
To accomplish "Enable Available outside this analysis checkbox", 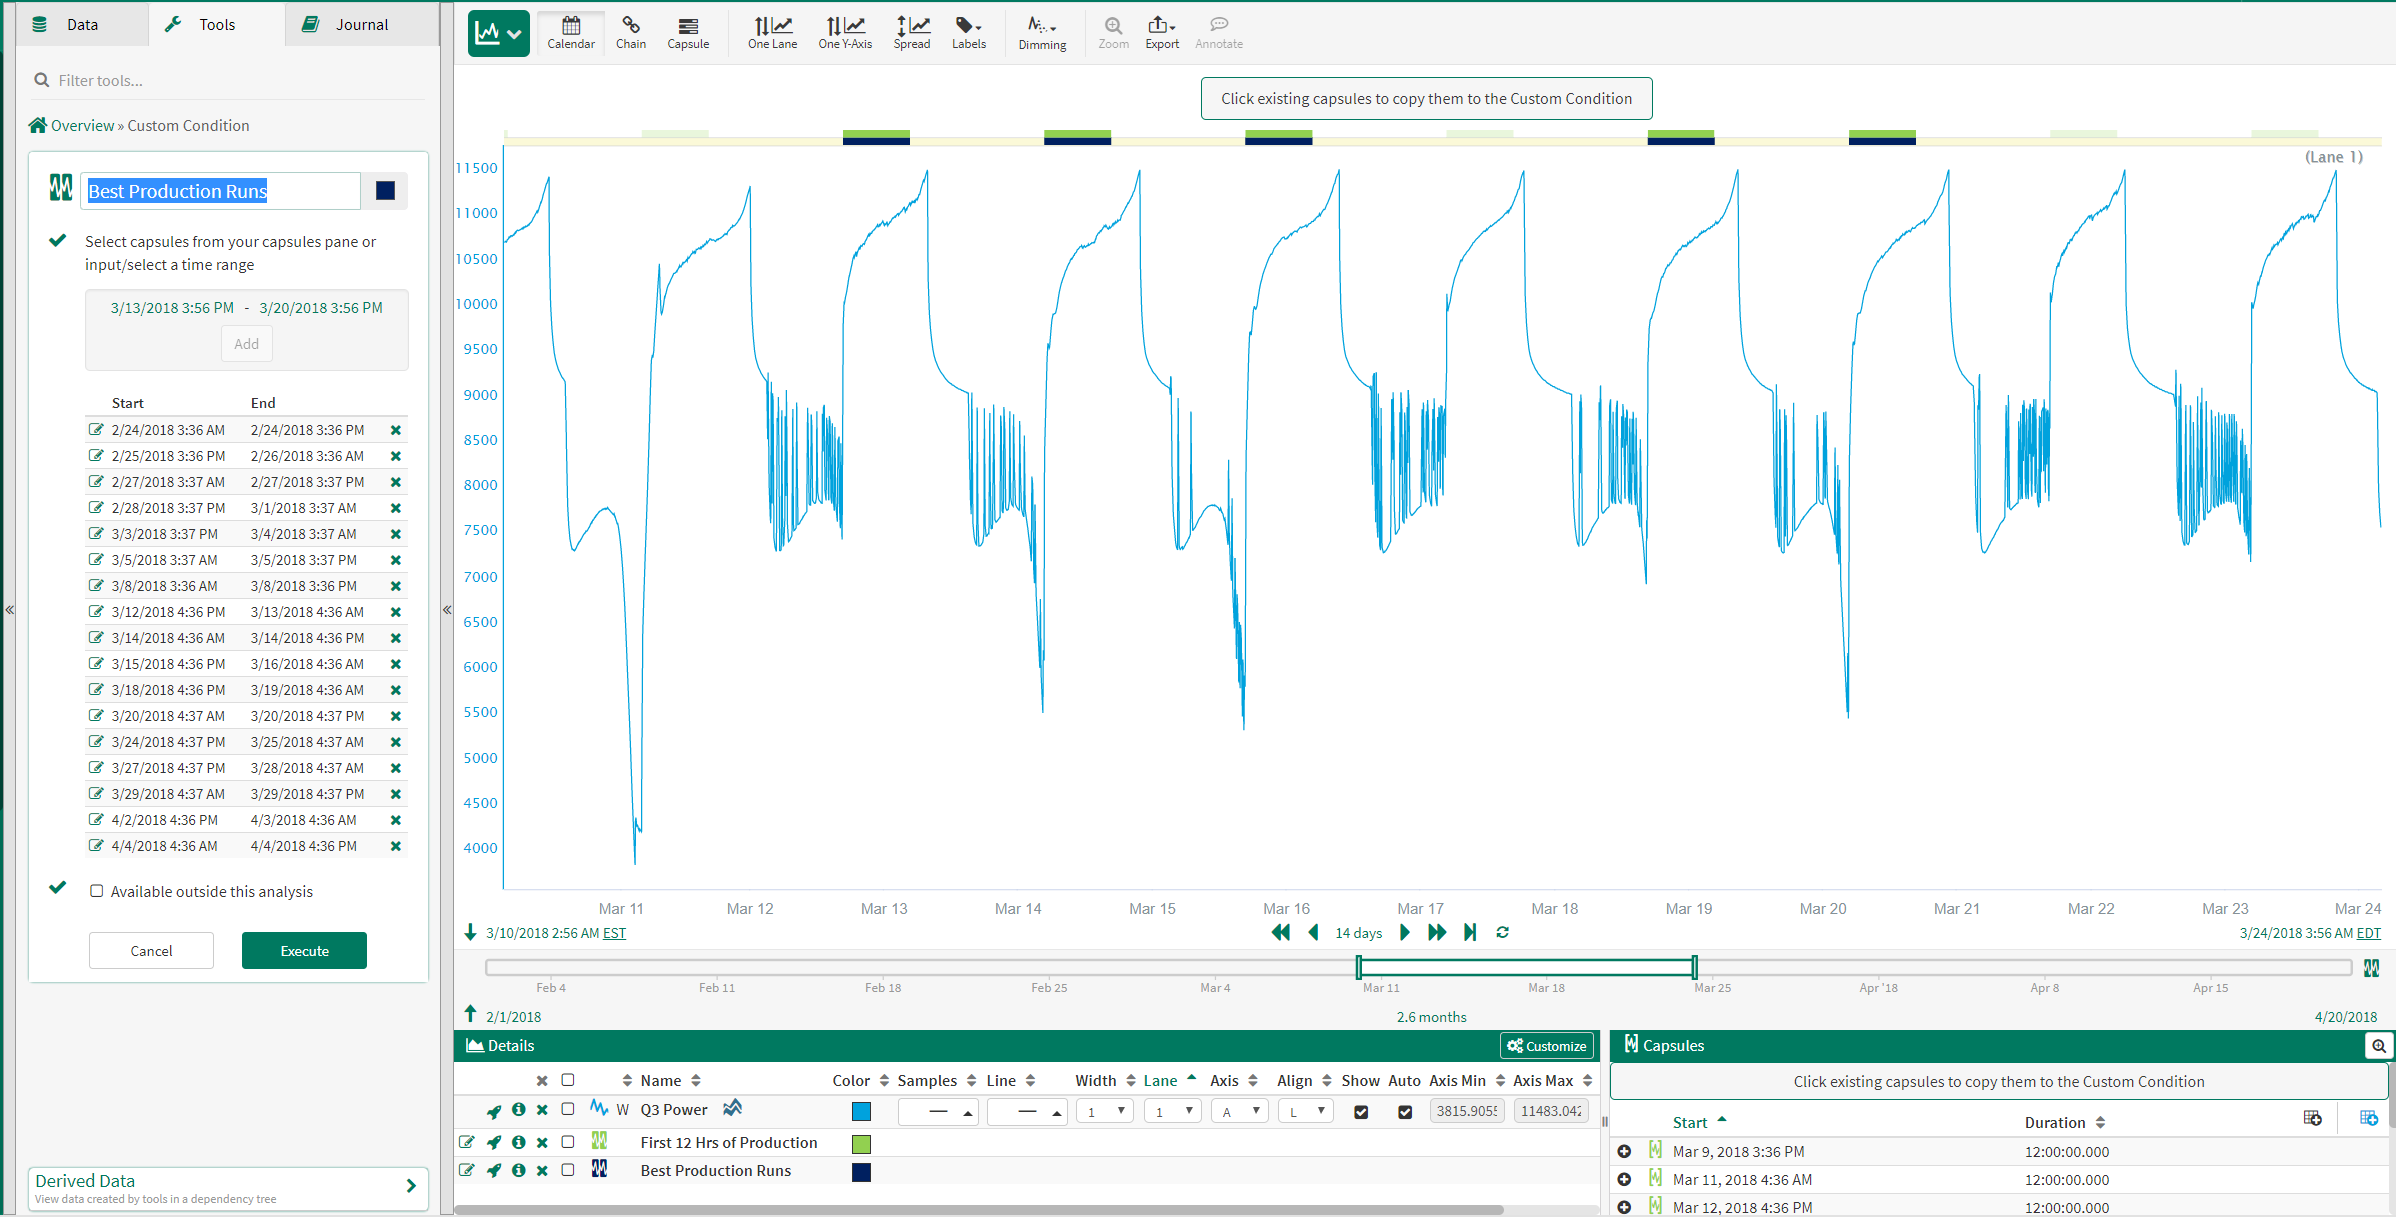I will click(x=97, y=891).
